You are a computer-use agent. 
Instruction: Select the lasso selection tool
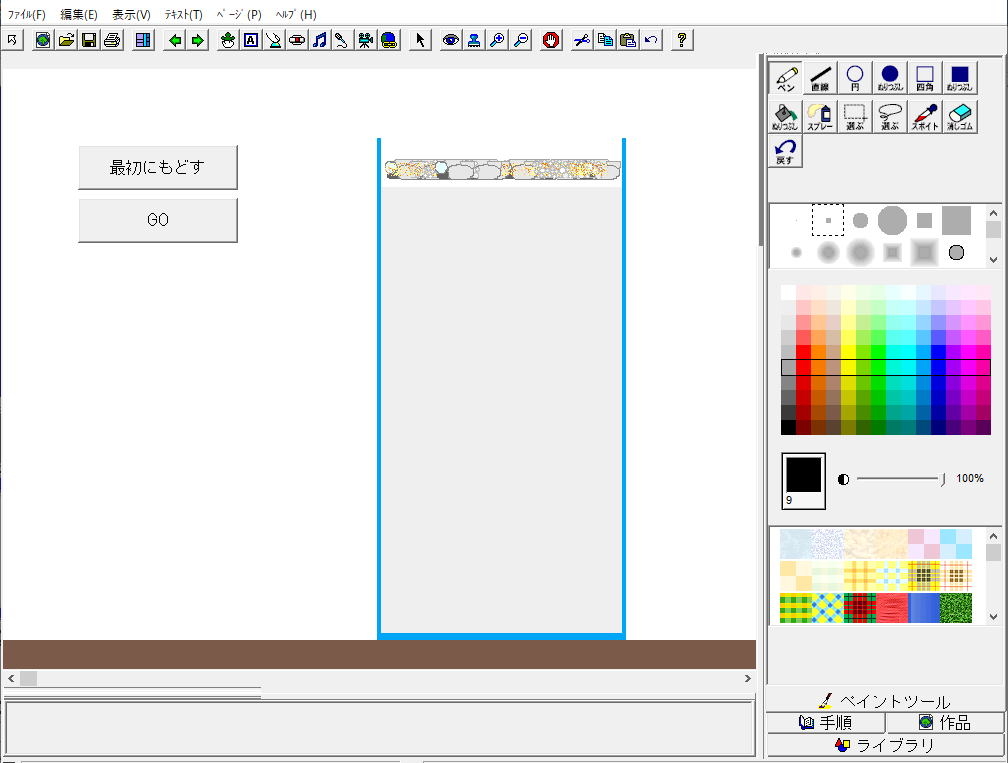(889, 117)
